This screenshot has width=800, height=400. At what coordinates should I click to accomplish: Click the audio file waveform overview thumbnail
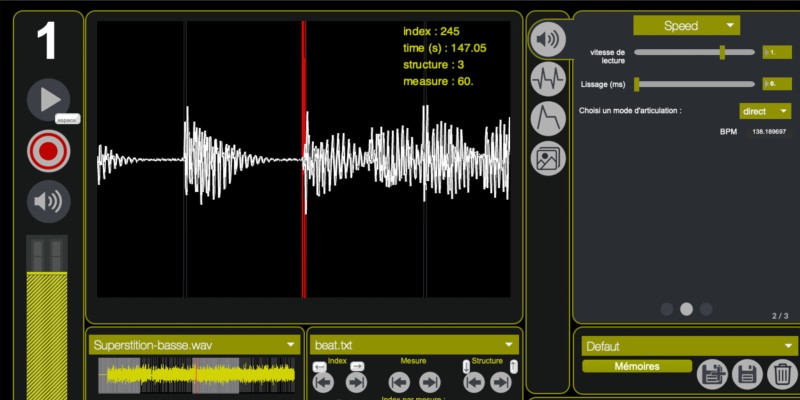click(196, 376)
